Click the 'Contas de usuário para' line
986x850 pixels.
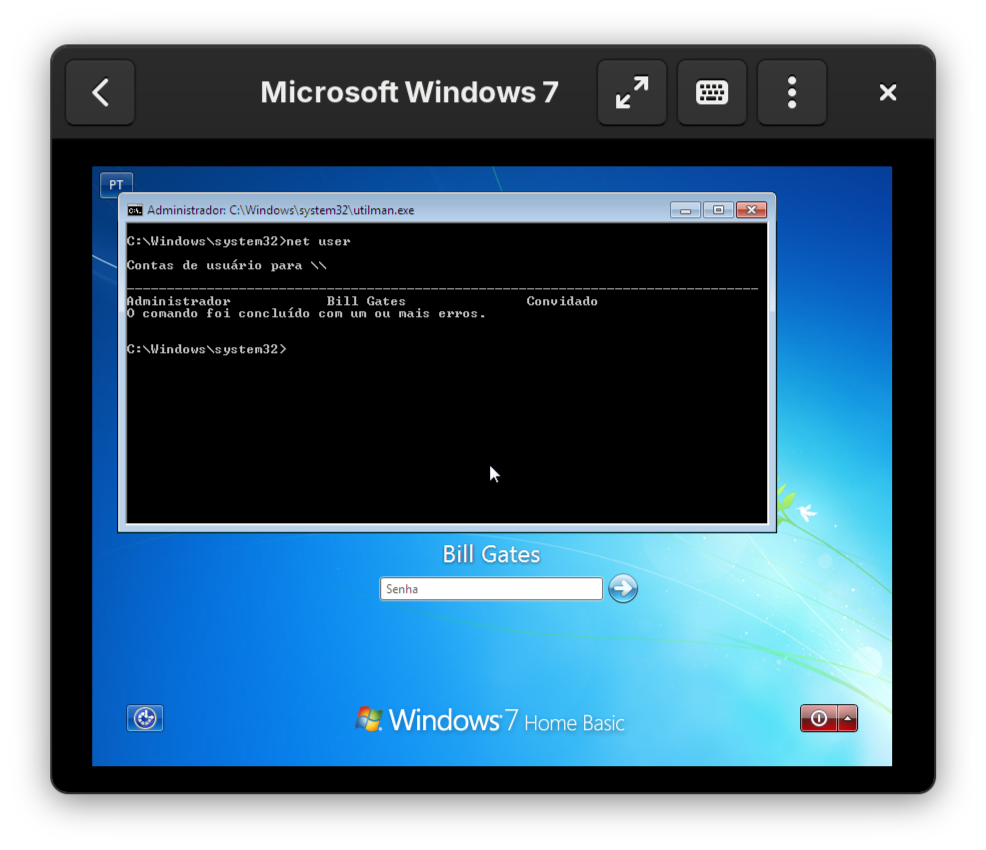pos(226,265)
